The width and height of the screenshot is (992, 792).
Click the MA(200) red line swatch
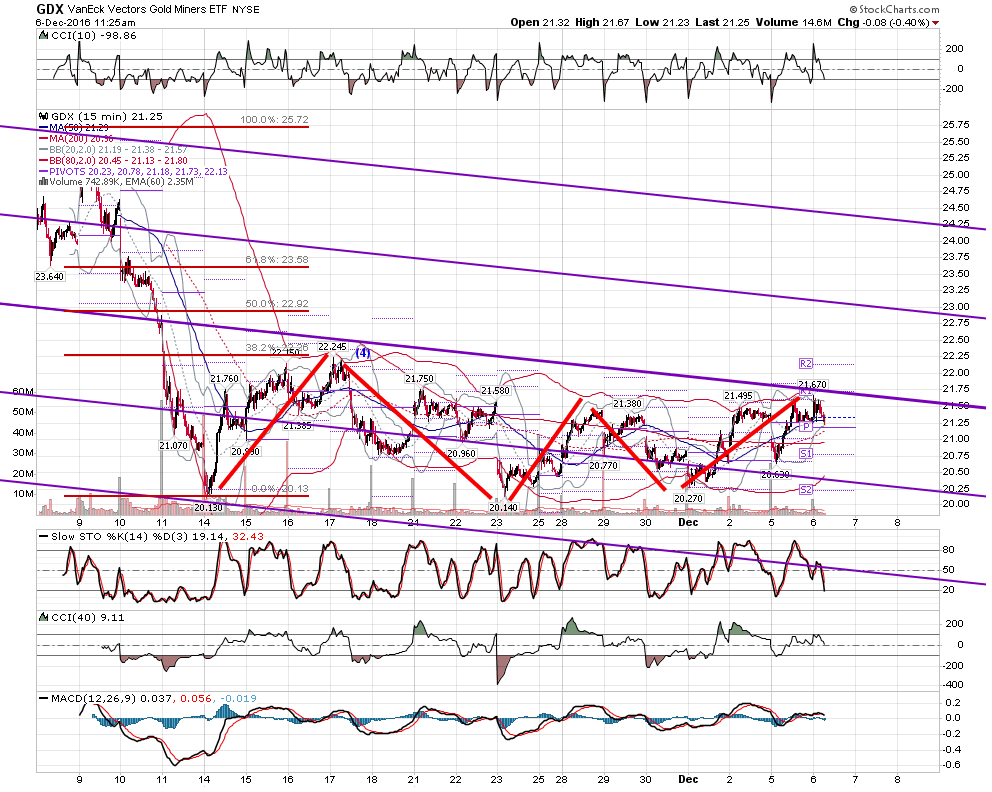click(44, 139)
